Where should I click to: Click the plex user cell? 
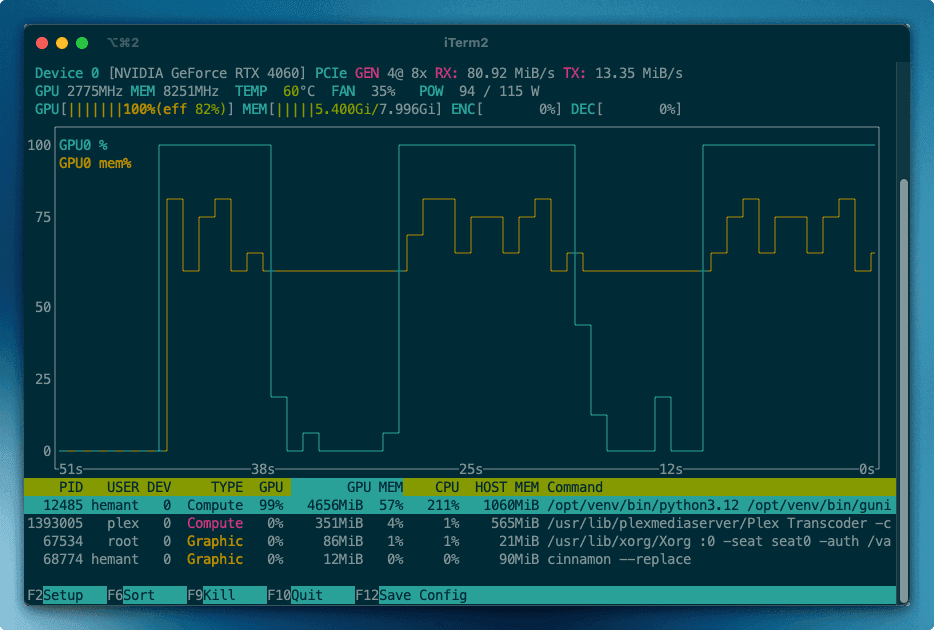[123, 523]
